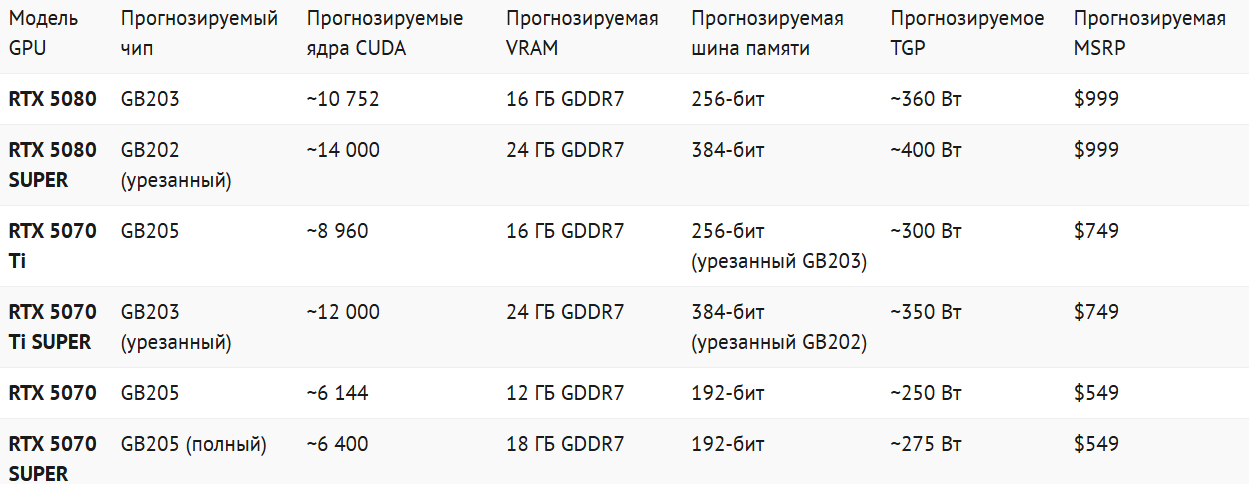The image size is (1249, 484).
Task: Click the '(урезанный GB203)' memory bus note
Action: [x=779, y=262]
